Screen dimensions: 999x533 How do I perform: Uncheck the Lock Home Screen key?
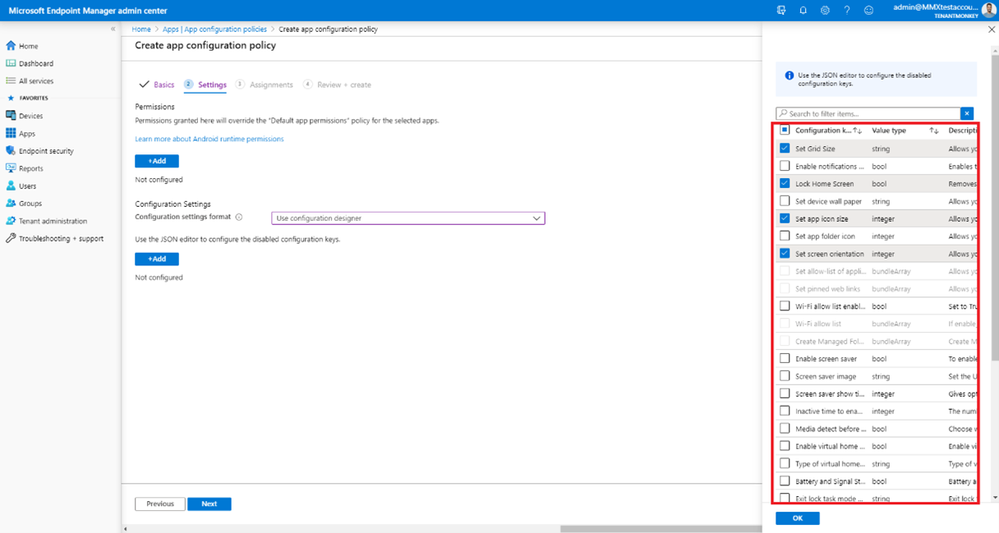(784, 183)
